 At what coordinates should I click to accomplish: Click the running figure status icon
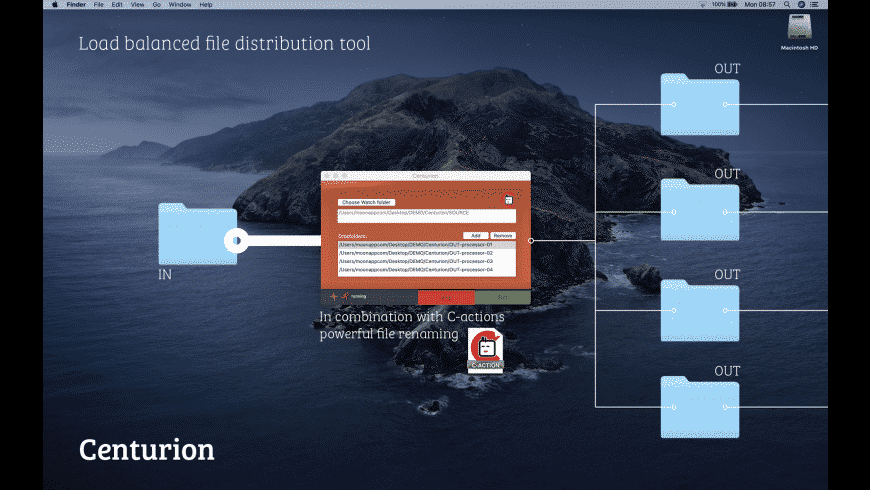(345, 296)
